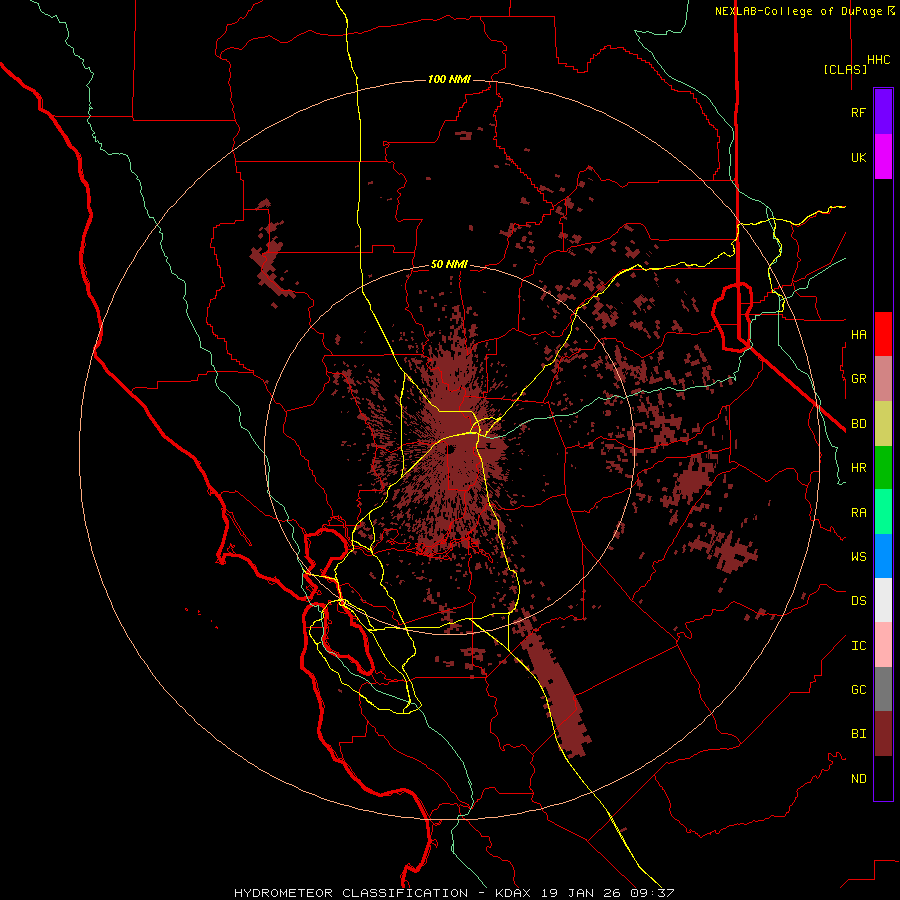Select the IC light pink legend swatch
This screenshot has height=900, width=900.
click(x=883, y=645)
